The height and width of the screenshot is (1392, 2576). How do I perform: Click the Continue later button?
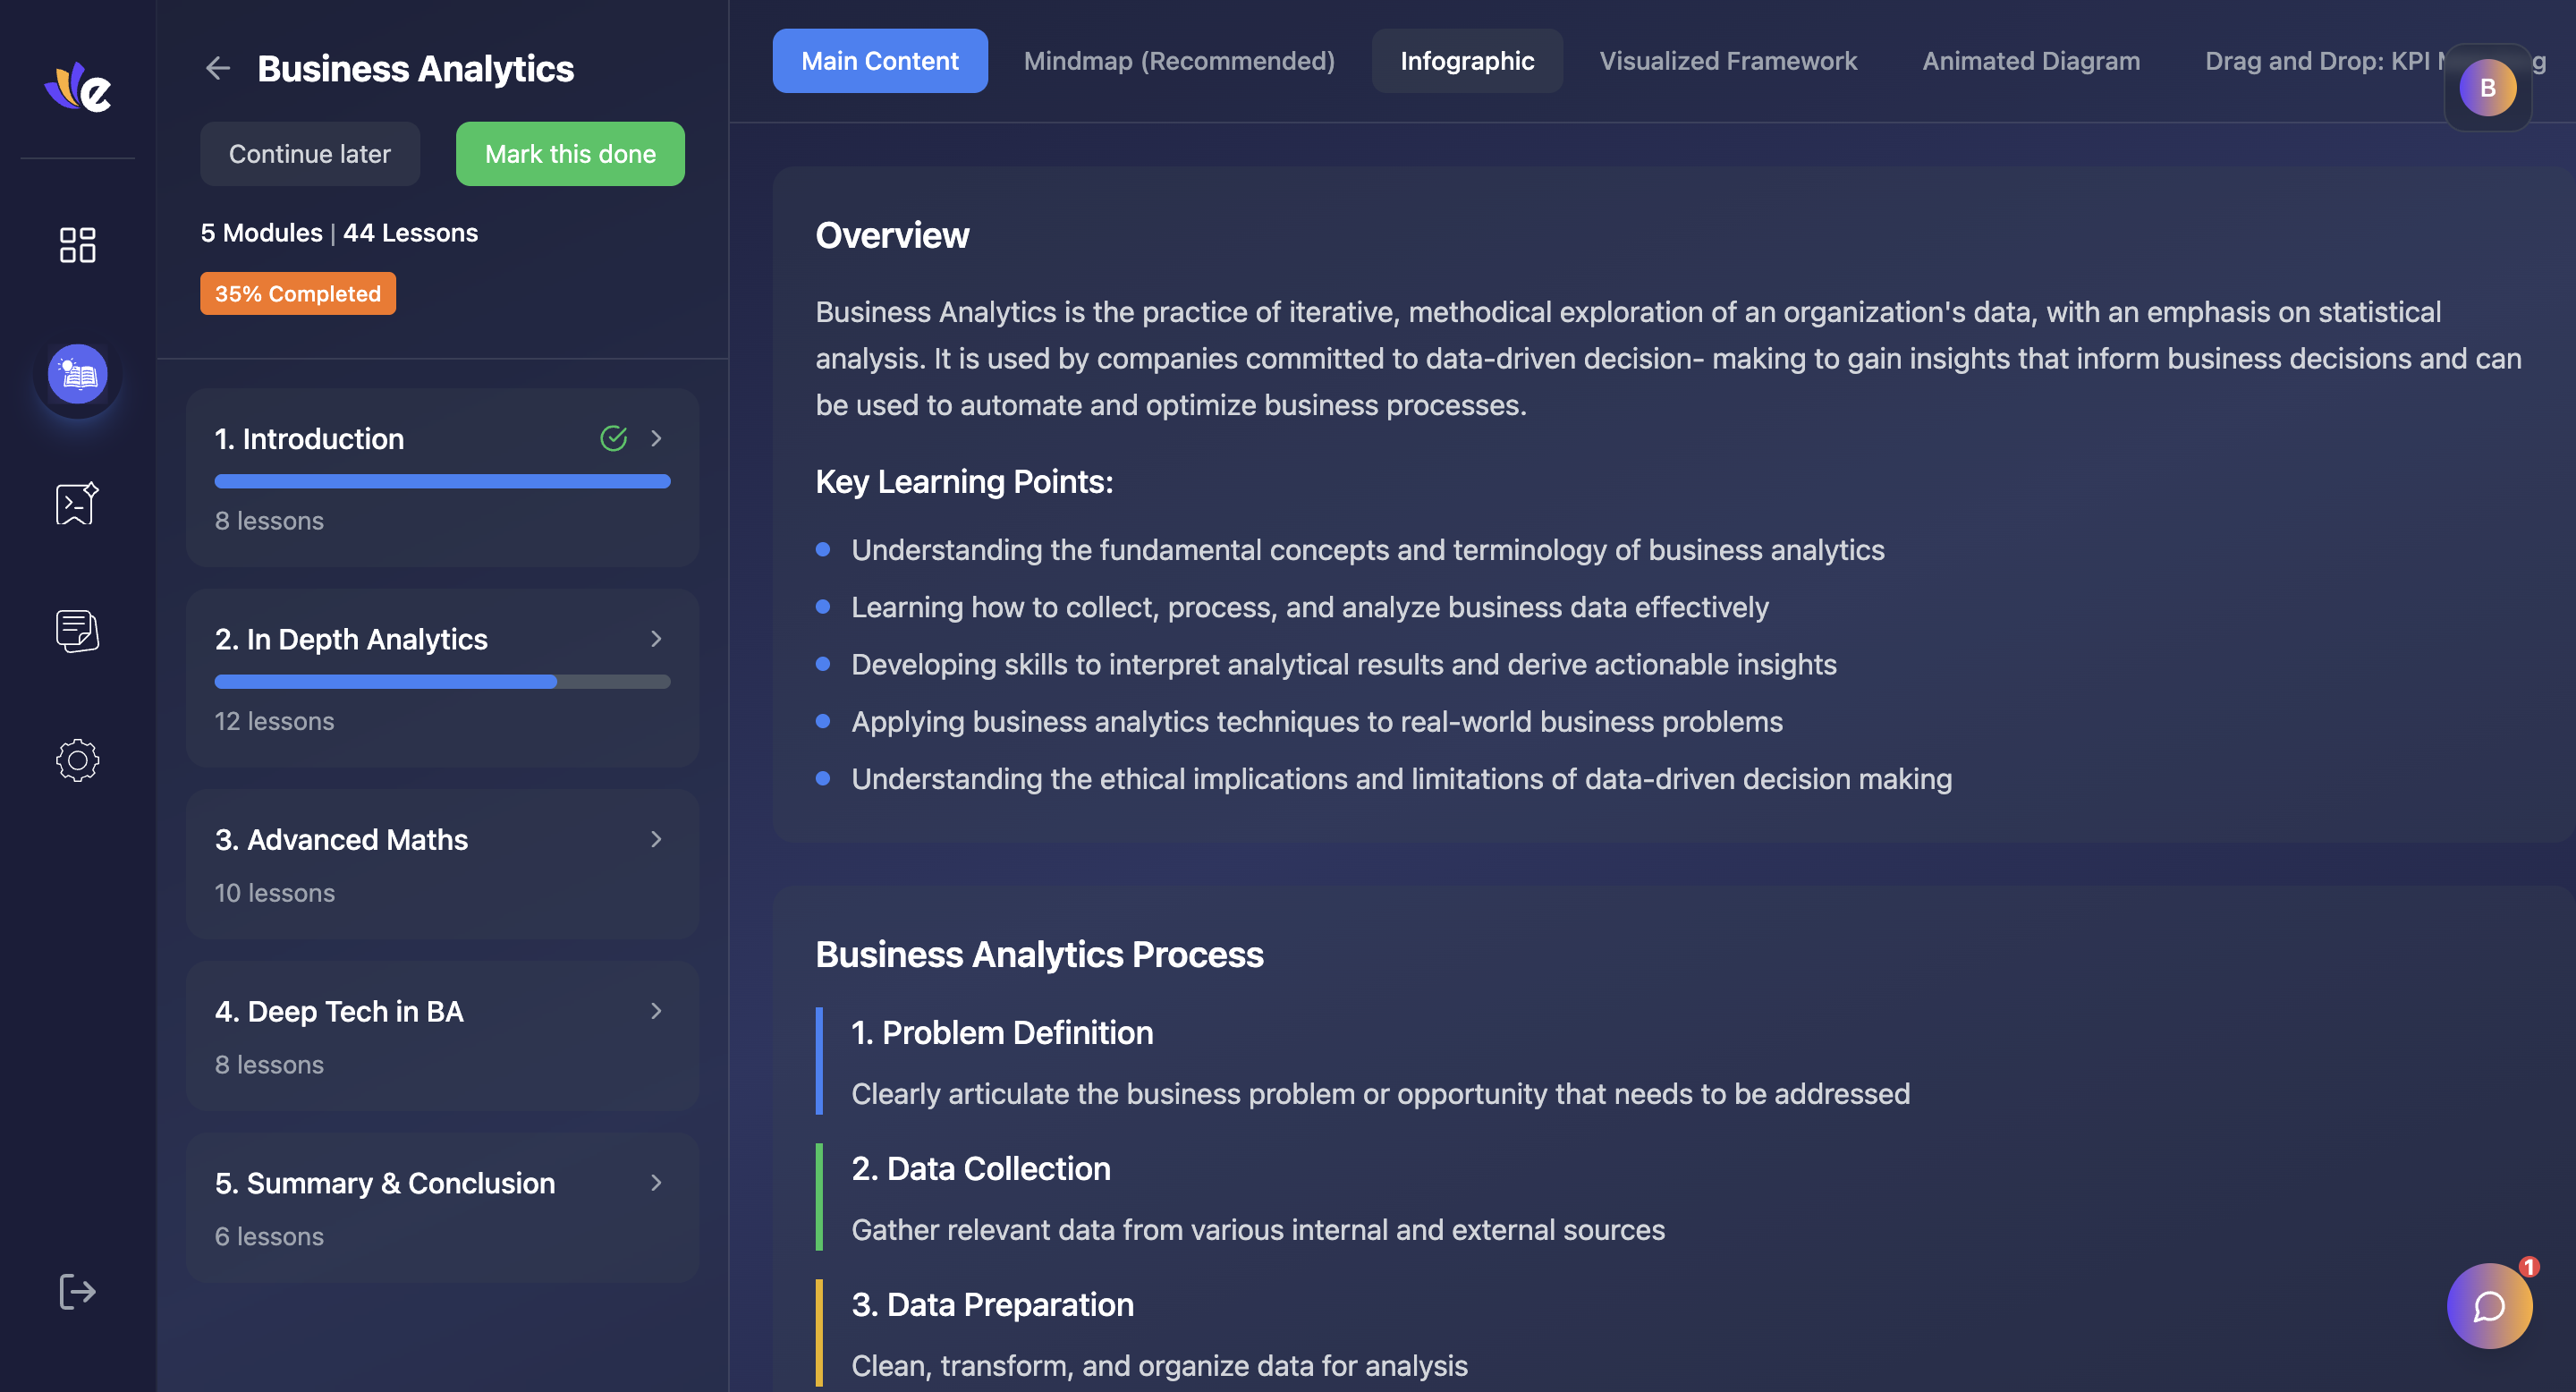tap(309, 154)
